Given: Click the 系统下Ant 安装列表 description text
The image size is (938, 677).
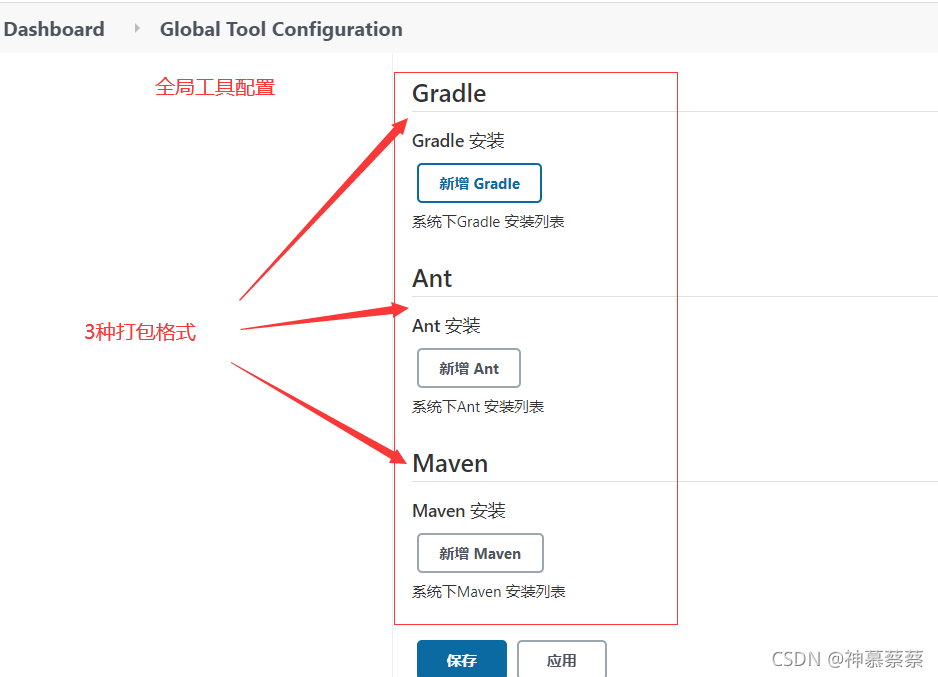Looking at the screenshot, I should (478, 407).
